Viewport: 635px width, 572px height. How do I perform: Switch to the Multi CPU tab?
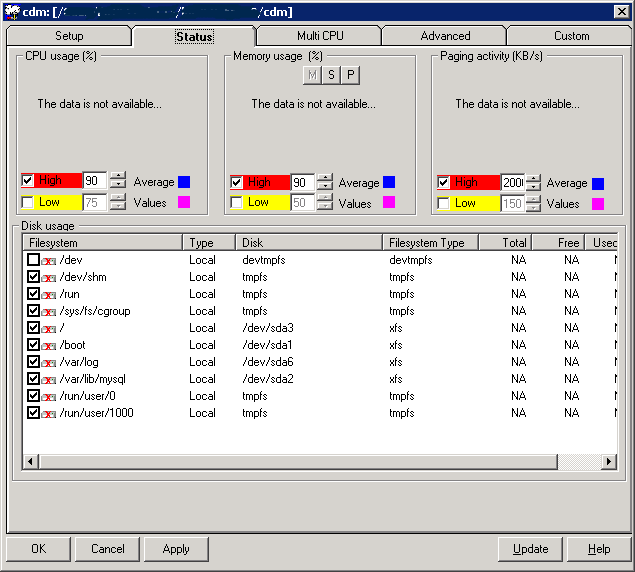pos(319,36)
